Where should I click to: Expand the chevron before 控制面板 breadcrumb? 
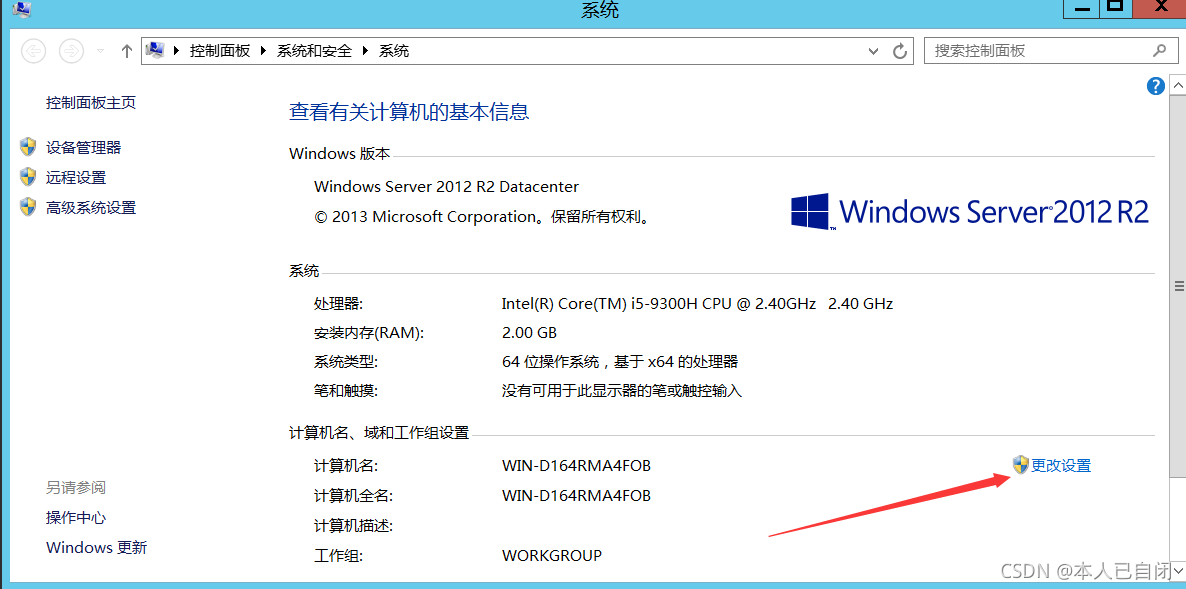tap(177, 51)
